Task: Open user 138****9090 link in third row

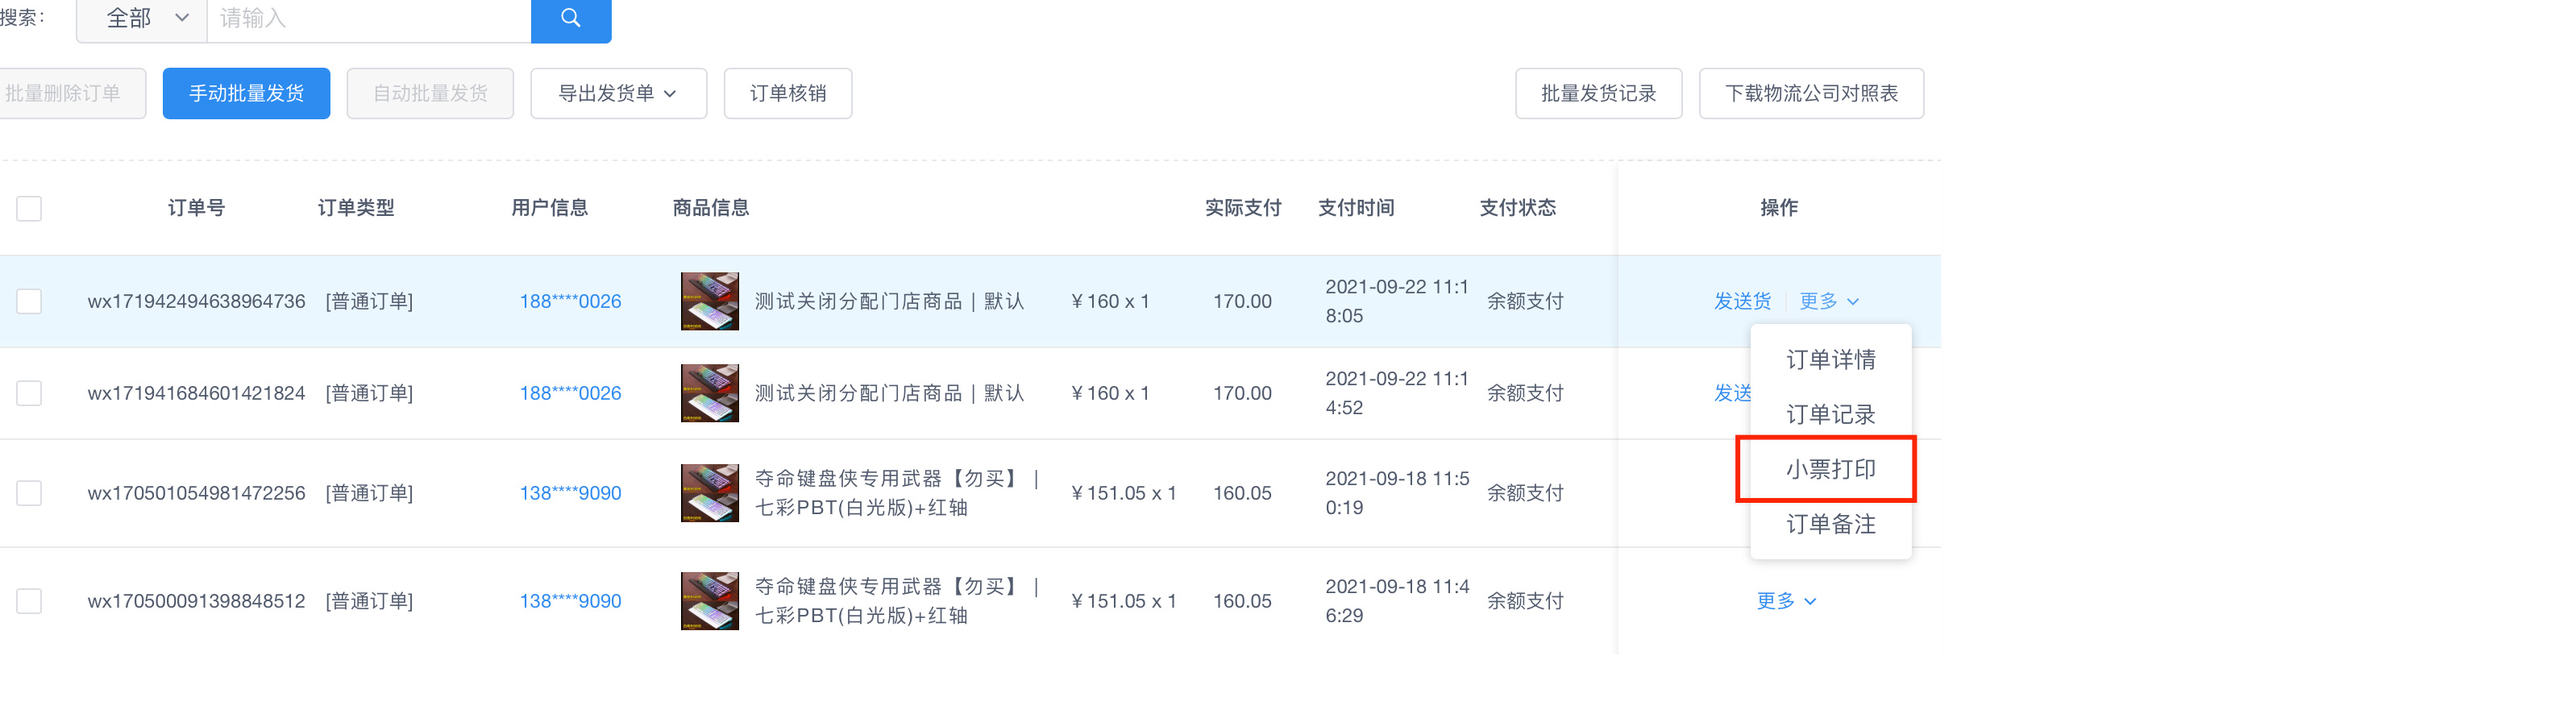Action: [x=570, y=493]
